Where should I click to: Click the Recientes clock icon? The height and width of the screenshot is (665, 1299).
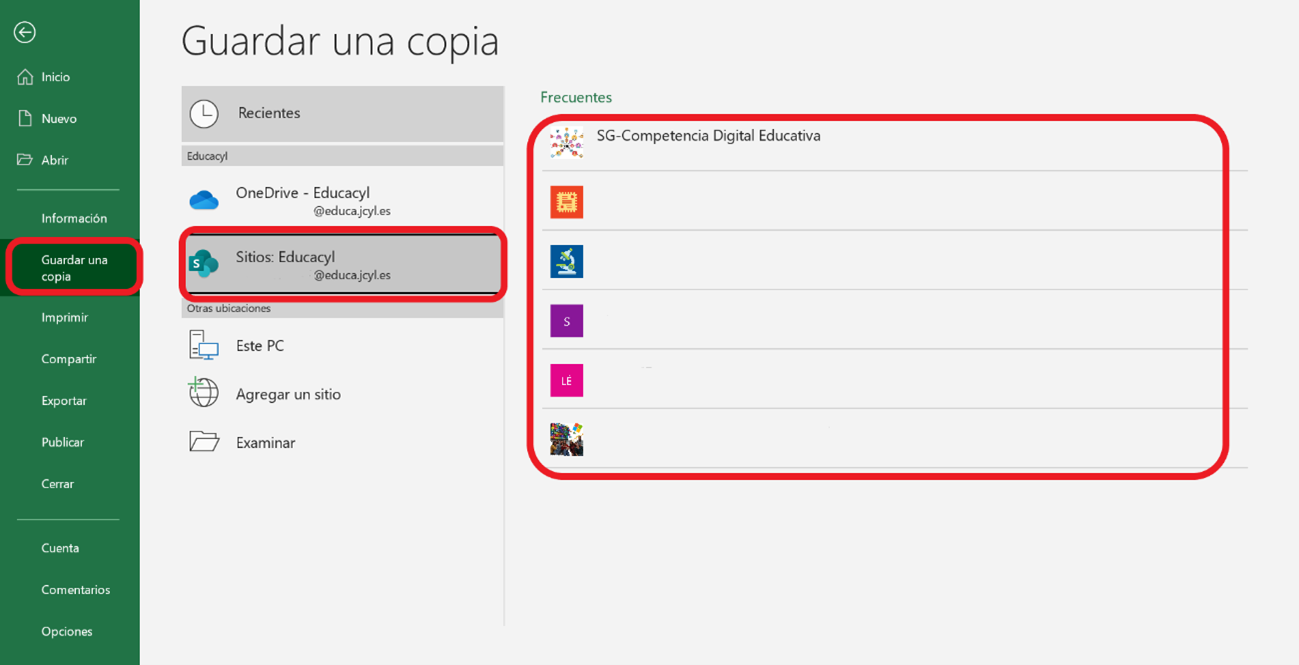pyautogui.click(x=204, y=113)
